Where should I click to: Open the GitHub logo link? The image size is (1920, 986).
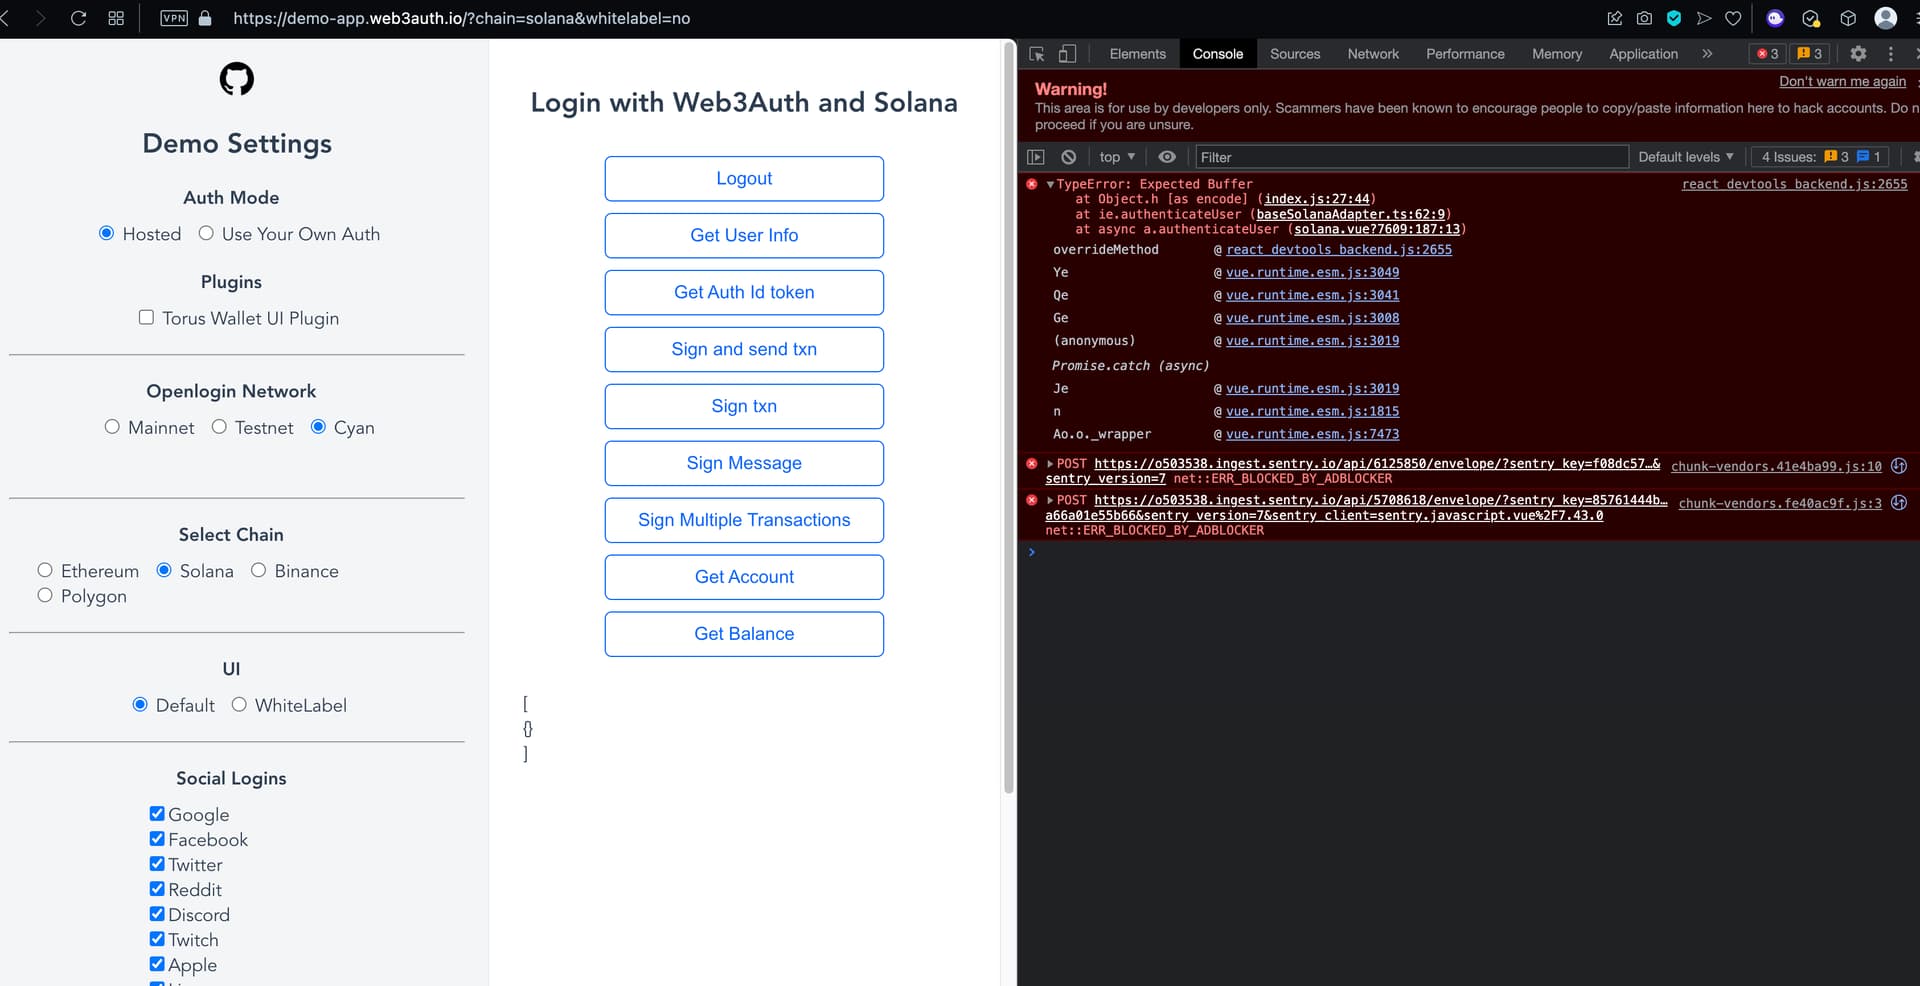click(237, 79)
